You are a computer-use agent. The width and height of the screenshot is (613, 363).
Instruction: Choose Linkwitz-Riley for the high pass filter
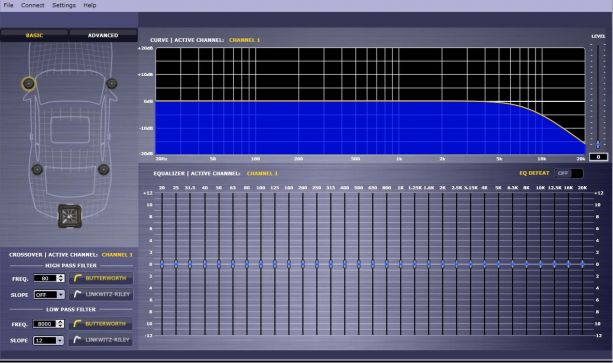point(101,294)
